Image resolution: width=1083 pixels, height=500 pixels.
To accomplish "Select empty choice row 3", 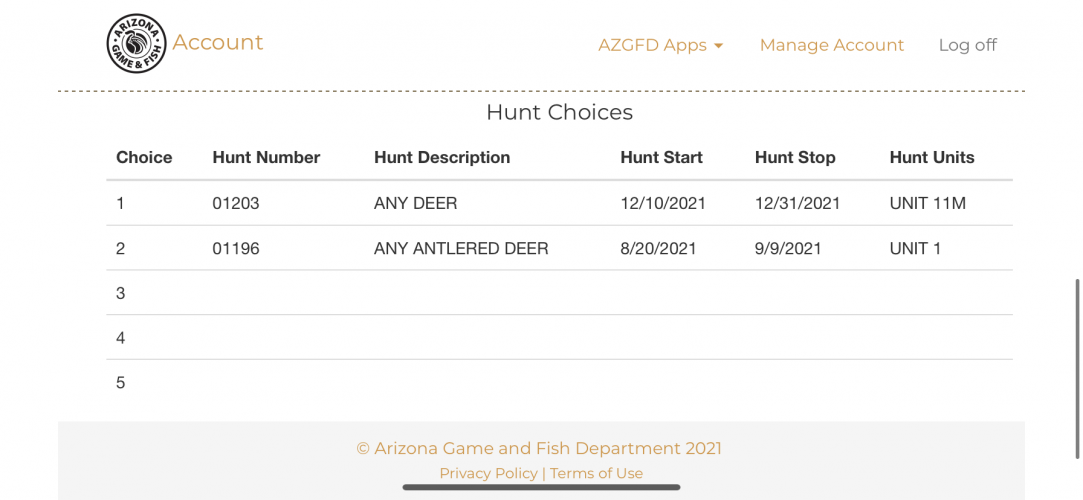I will (x=559, y=293).
